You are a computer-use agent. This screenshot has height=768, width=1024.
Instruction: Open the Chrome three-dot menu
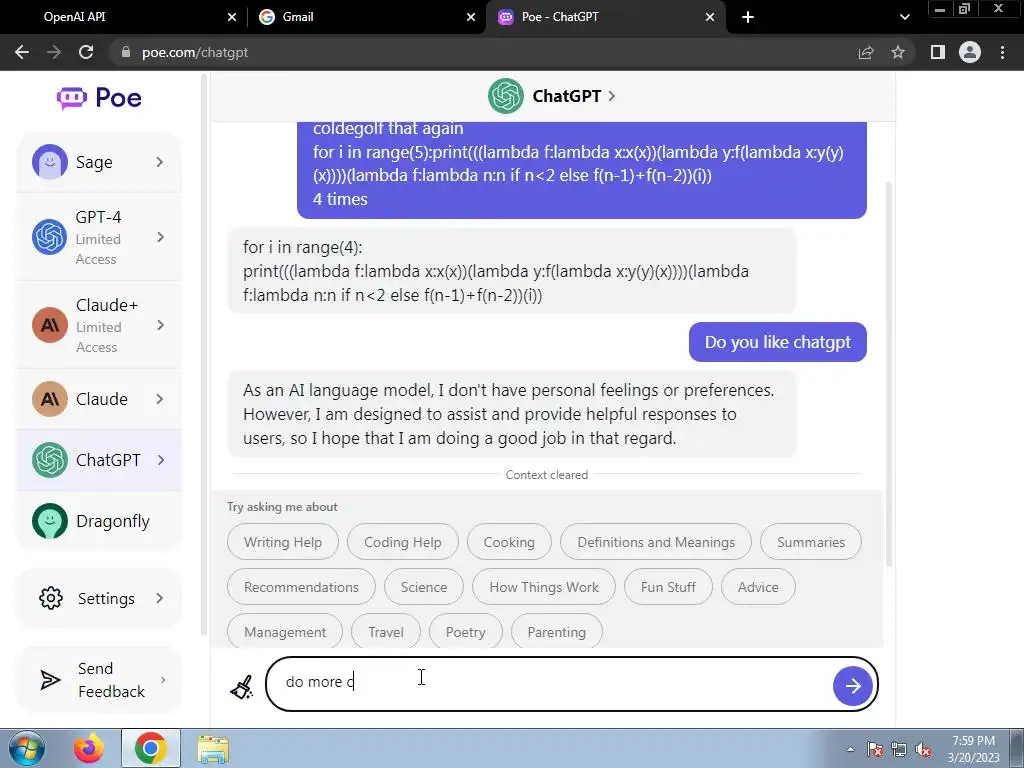[x=1002, y=52]
